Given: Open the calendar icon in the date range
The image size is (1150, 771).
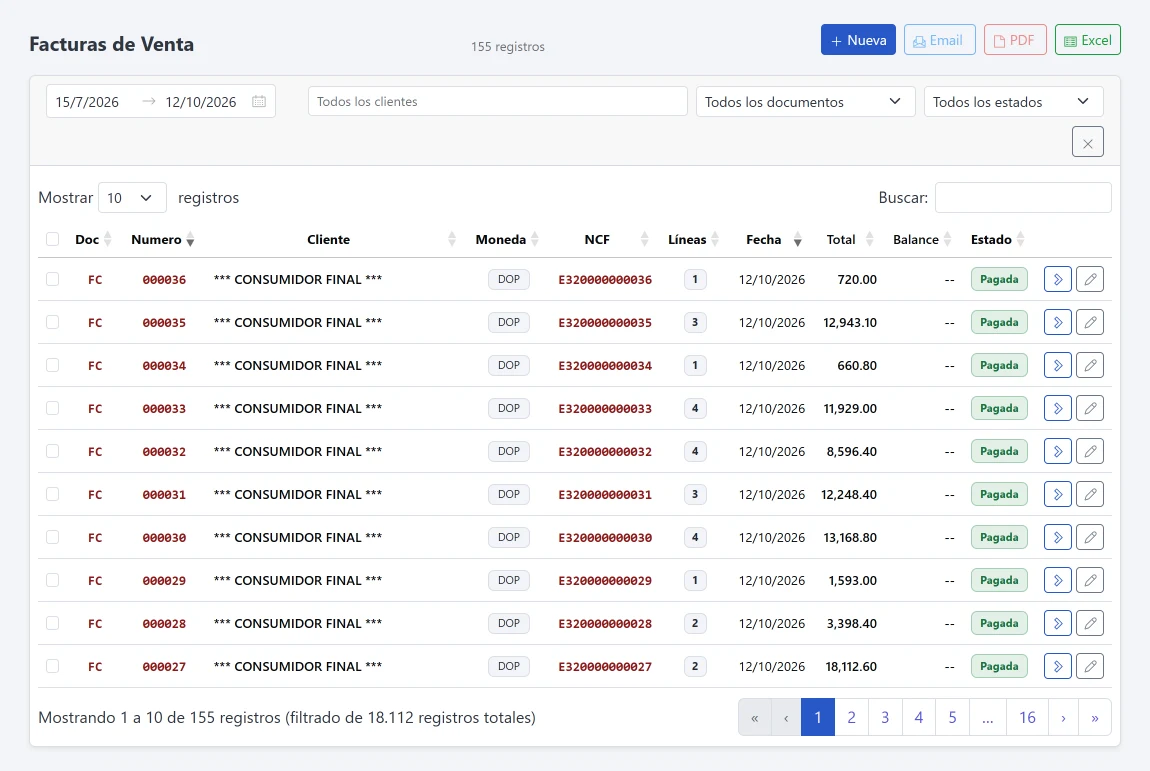Looking at the screenshot, I should coord(259,101).
